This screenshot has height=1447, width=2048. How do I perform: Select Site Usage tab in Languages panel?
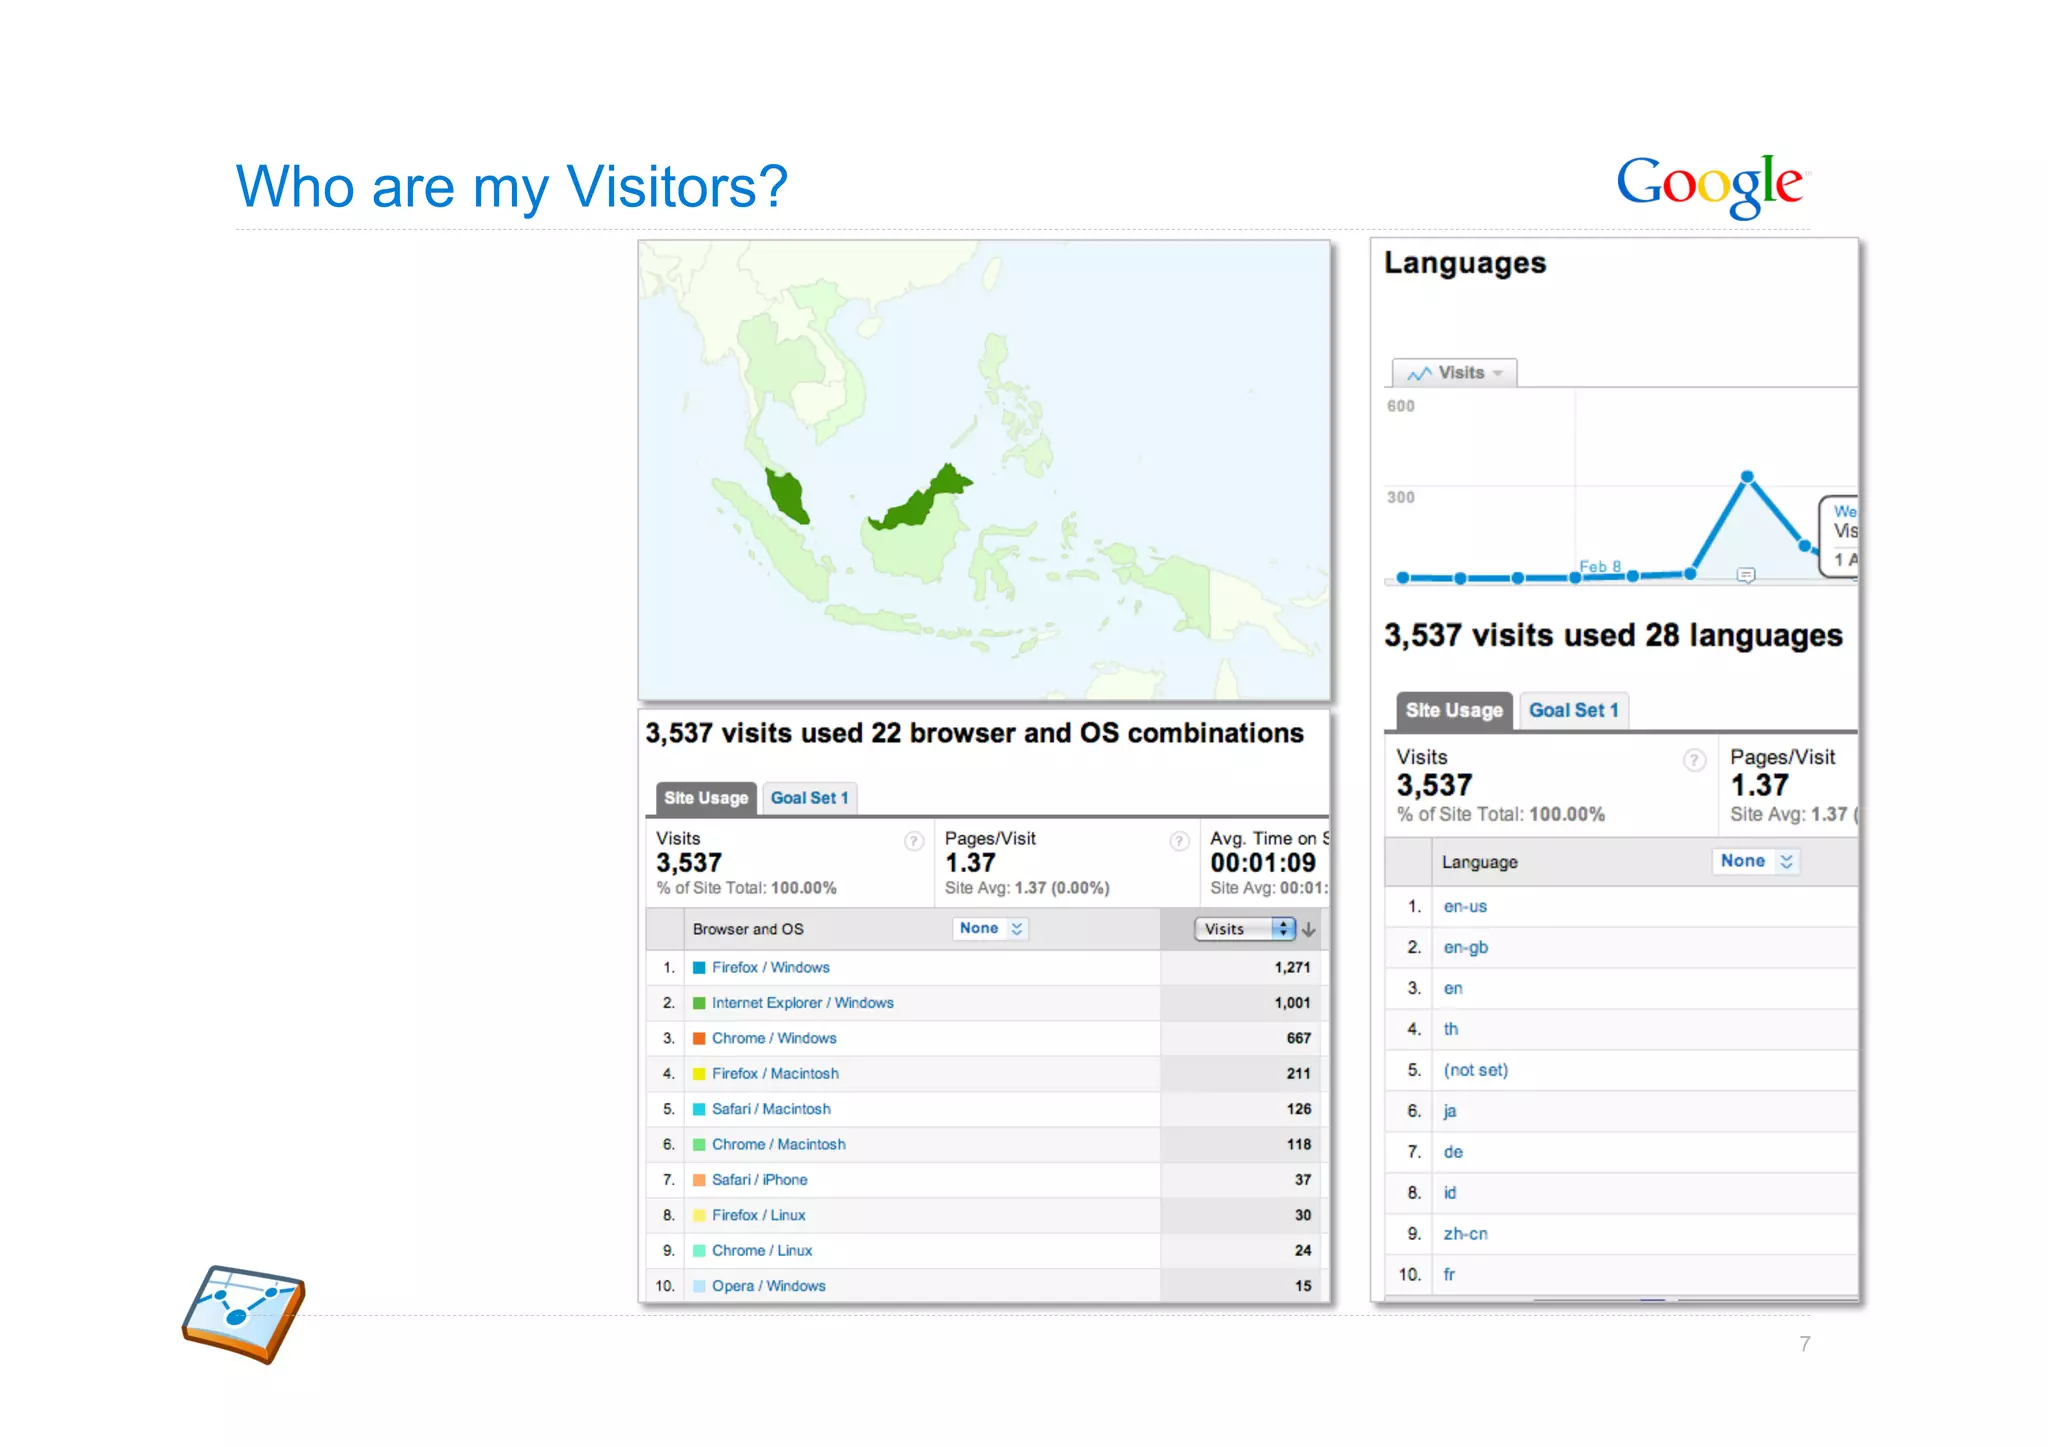1454,711
